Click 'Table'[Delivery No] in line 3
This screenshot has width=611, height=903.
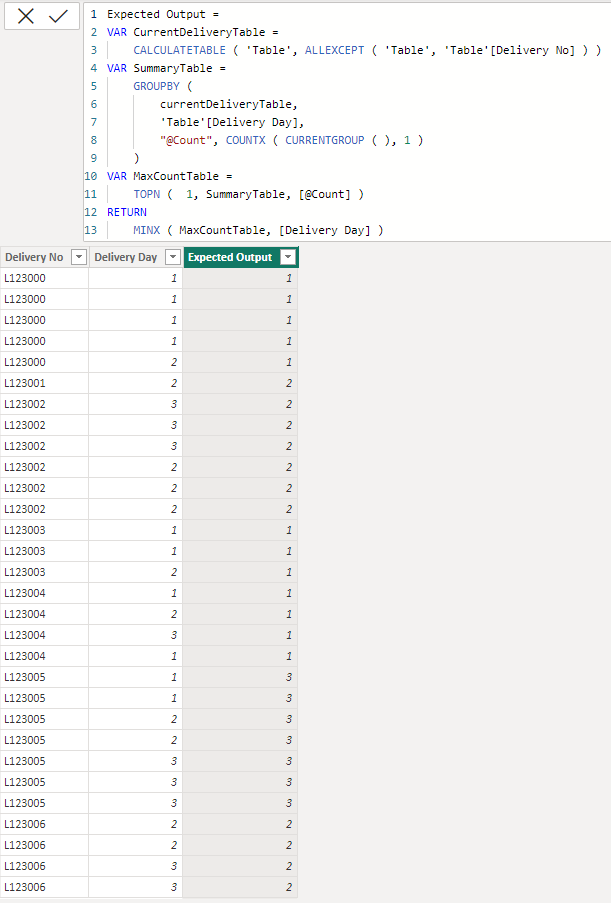coord(510,50)
